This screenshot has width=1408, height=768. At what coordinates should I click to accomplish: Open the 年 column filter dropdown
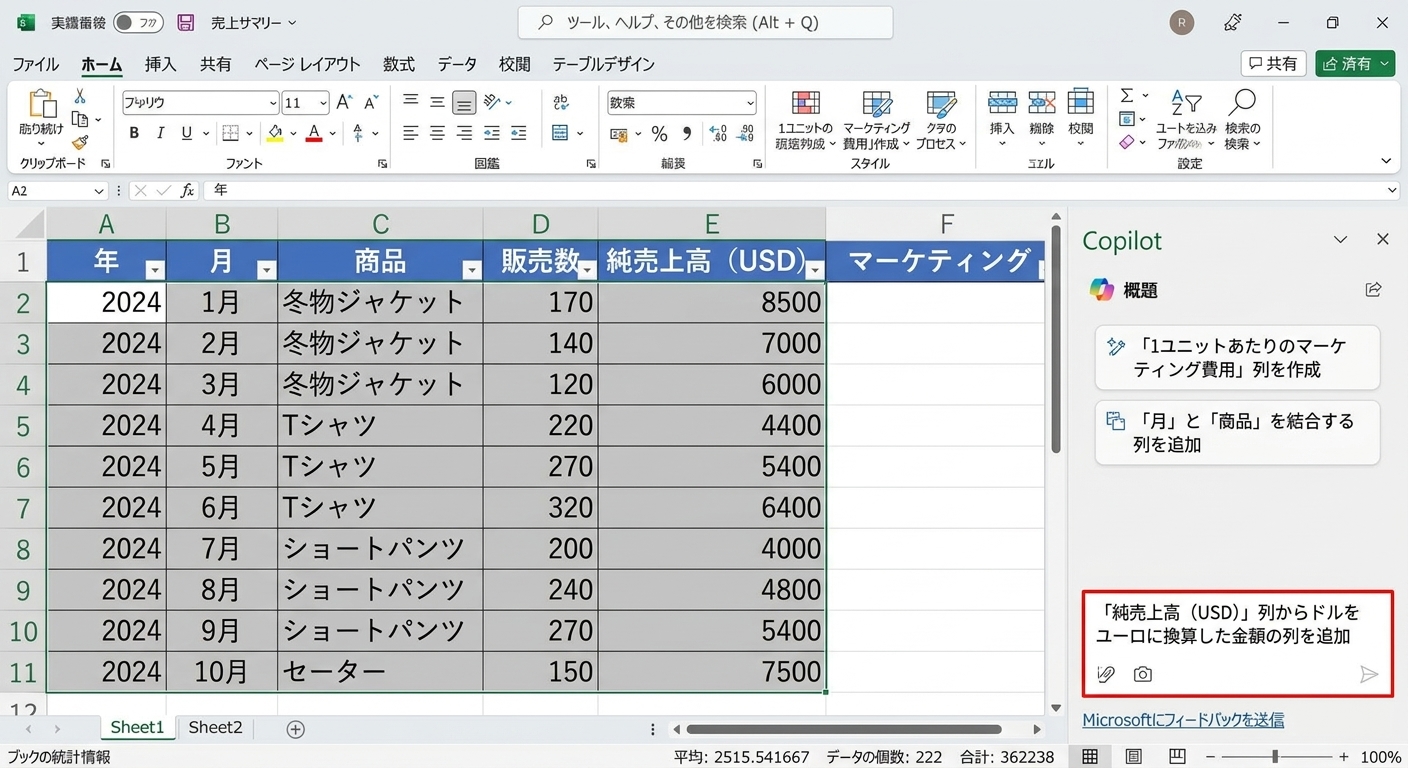tap(154, 269)
